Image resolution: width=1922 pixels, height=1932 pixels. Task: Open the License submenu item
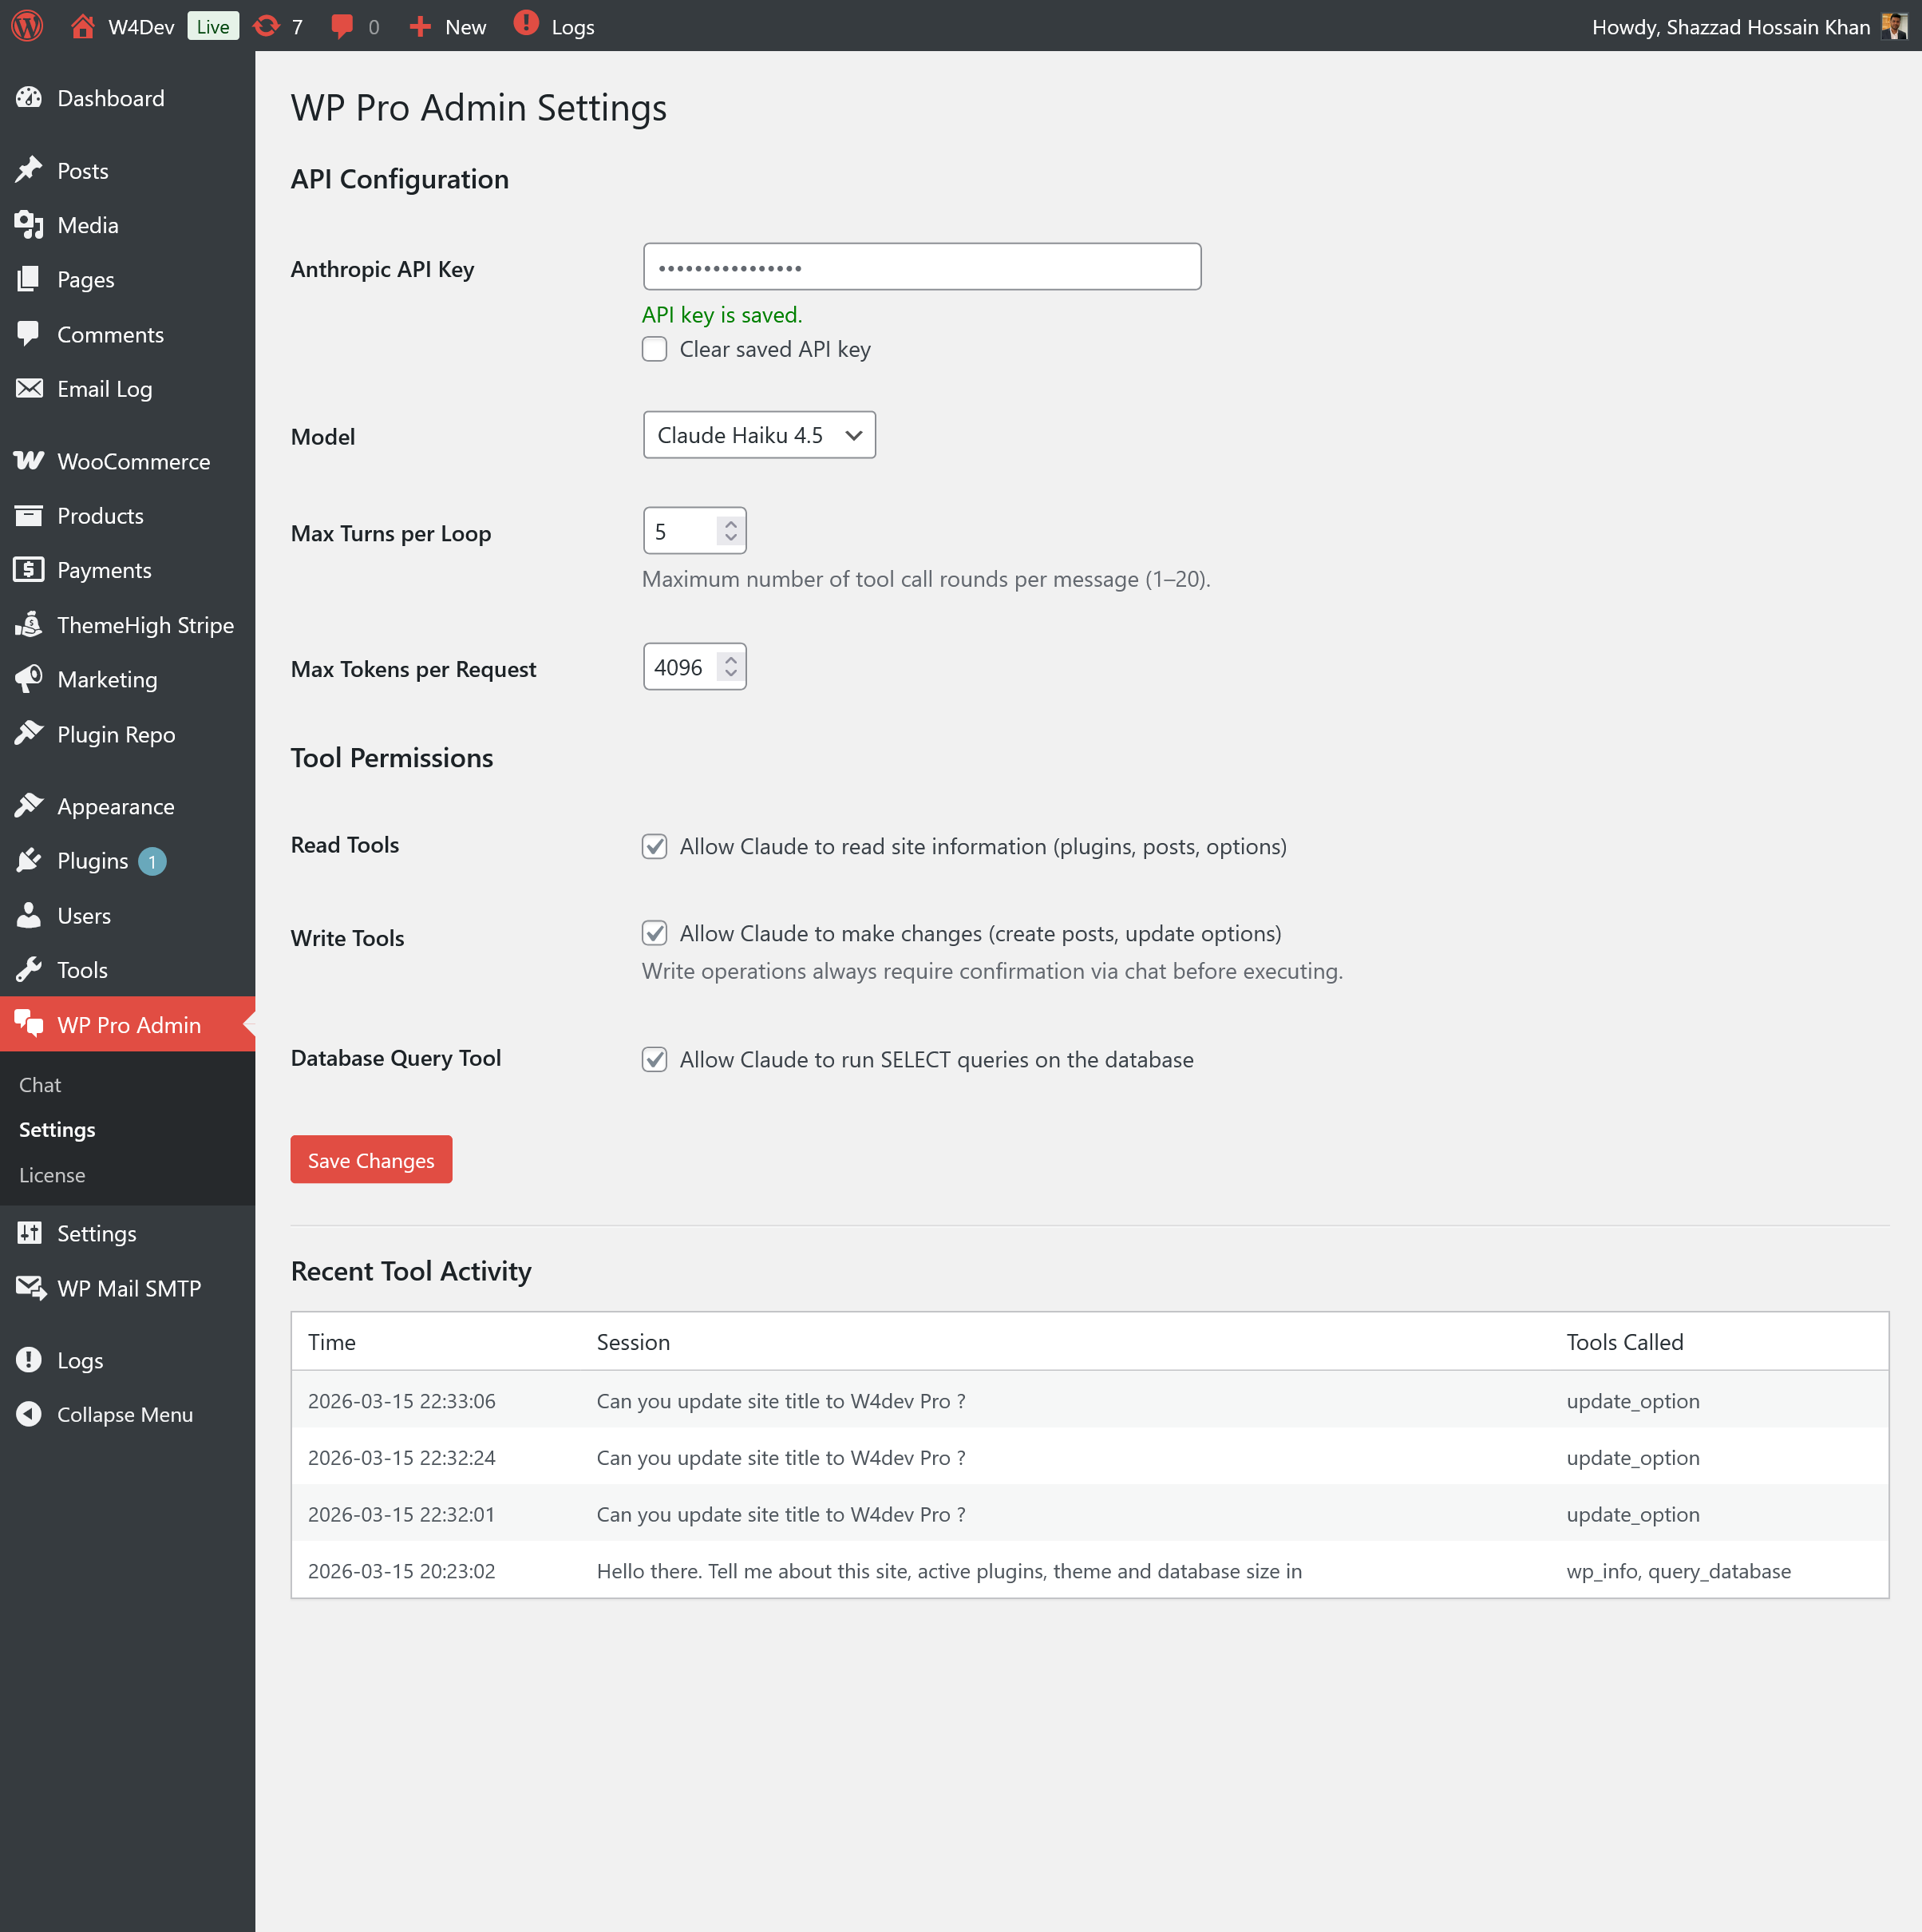point(52,1175)
